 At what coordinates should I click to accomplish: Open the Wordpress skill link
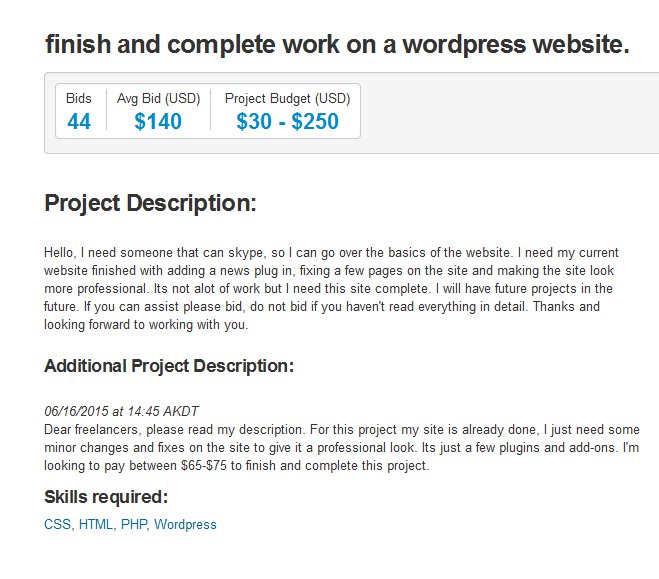coord(185,524)
